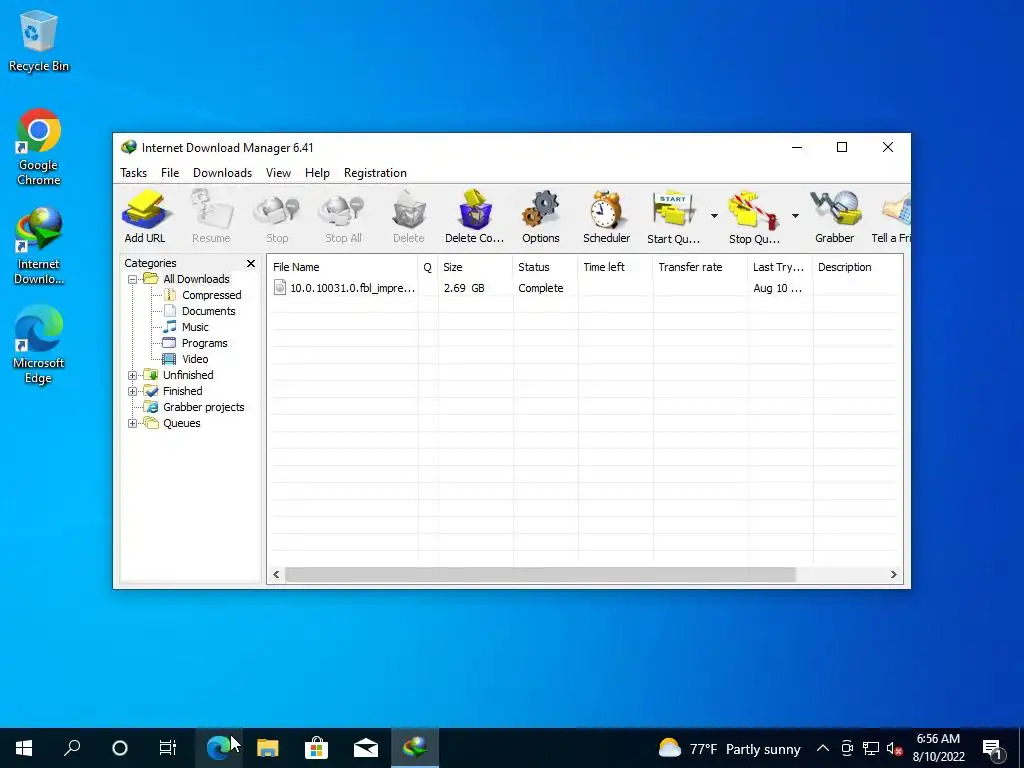Sort by the Transfer rate column header
This screenshot has width=1024, height=768.
click(x=700, y=267)
